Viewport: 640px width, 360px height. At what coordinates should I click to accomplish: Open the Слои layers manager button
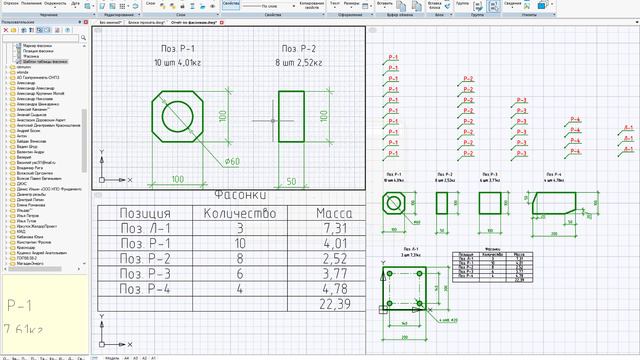point(150,4)
